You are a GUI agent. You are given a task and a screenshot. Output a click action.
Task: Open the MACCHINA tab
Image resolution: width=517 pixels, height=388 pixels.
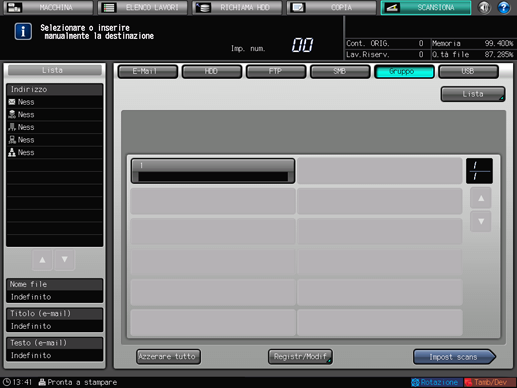(x=48, y=7)
